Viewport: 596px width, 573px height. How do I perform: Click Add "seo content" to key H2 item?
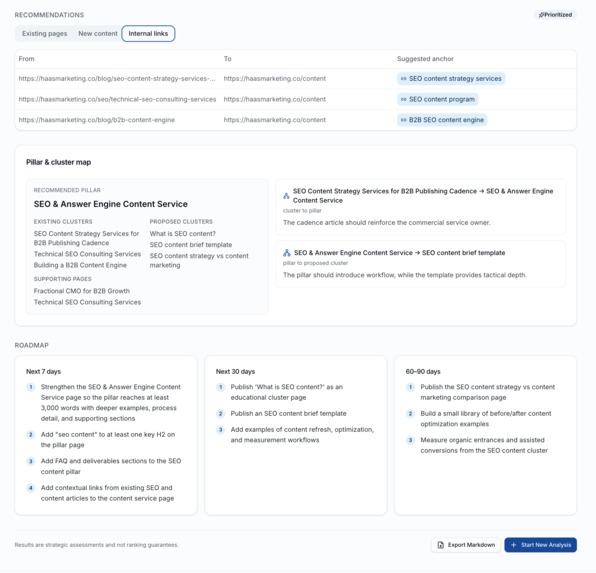[108, 440]
